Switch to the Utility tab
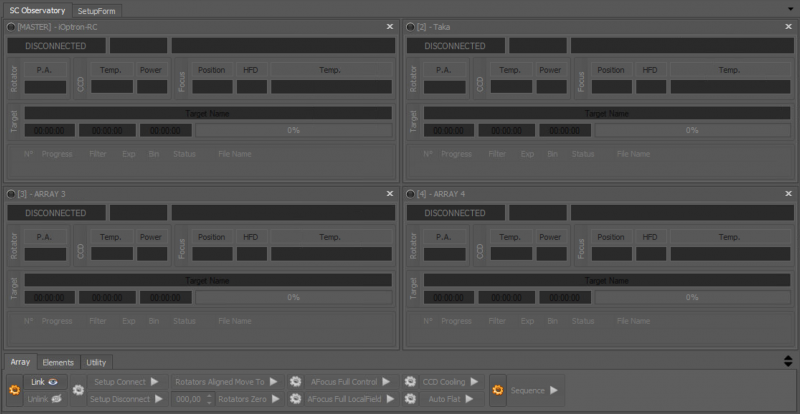 click(x=96, y=362)
